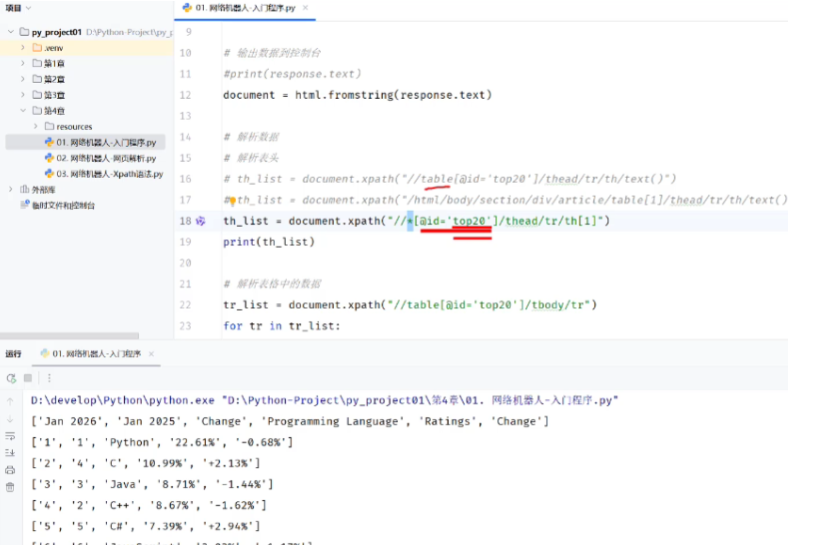Click the print console output icon

coord(10,470)
